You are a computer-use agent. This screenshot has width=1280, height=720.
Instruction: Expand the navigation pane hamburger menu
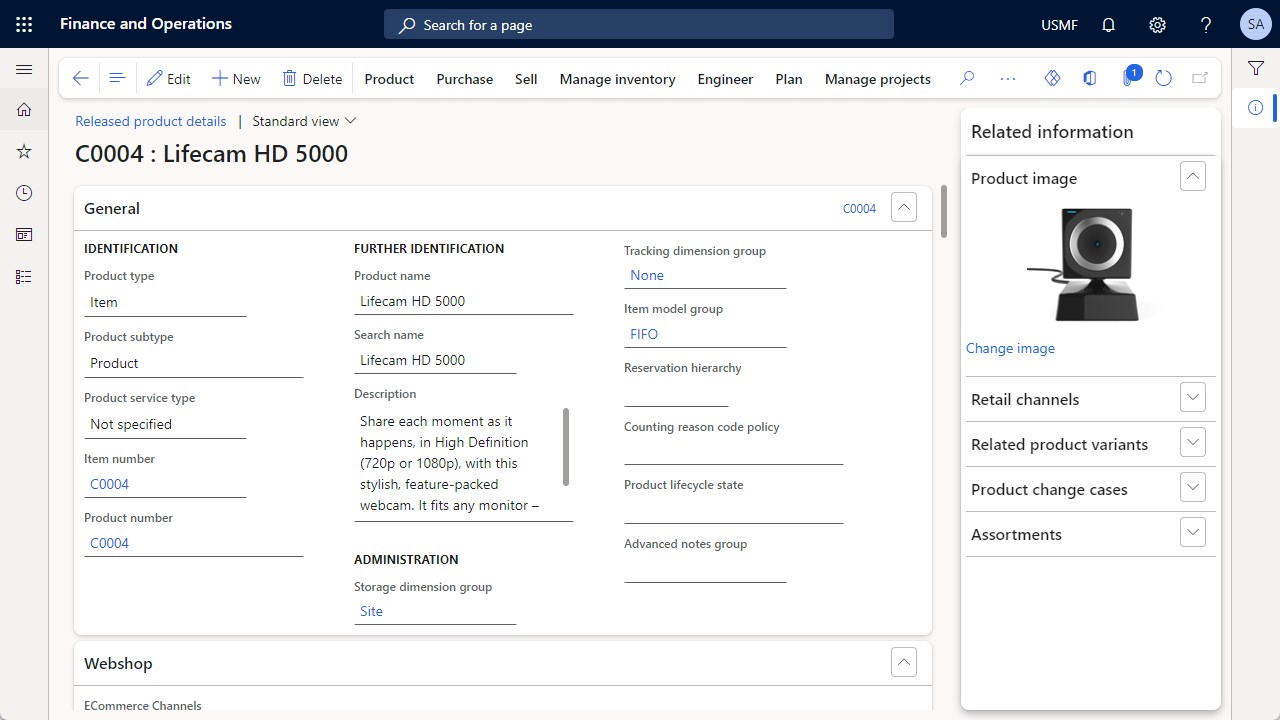click(24, 70)
